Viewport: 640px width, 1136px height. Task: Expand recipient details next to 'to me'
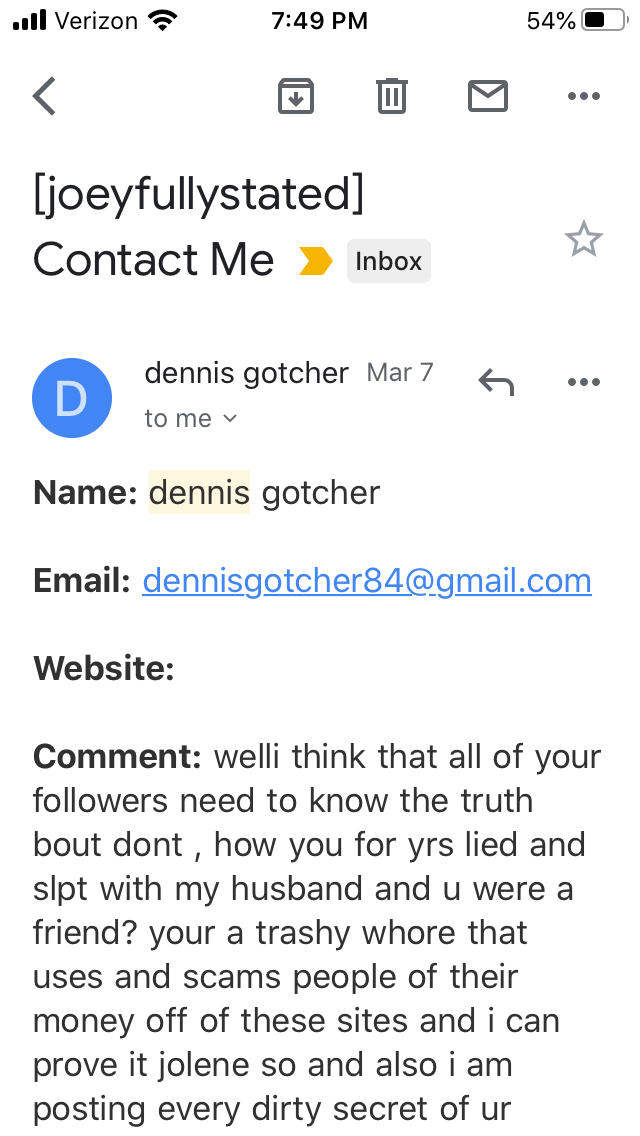point(231,419)
